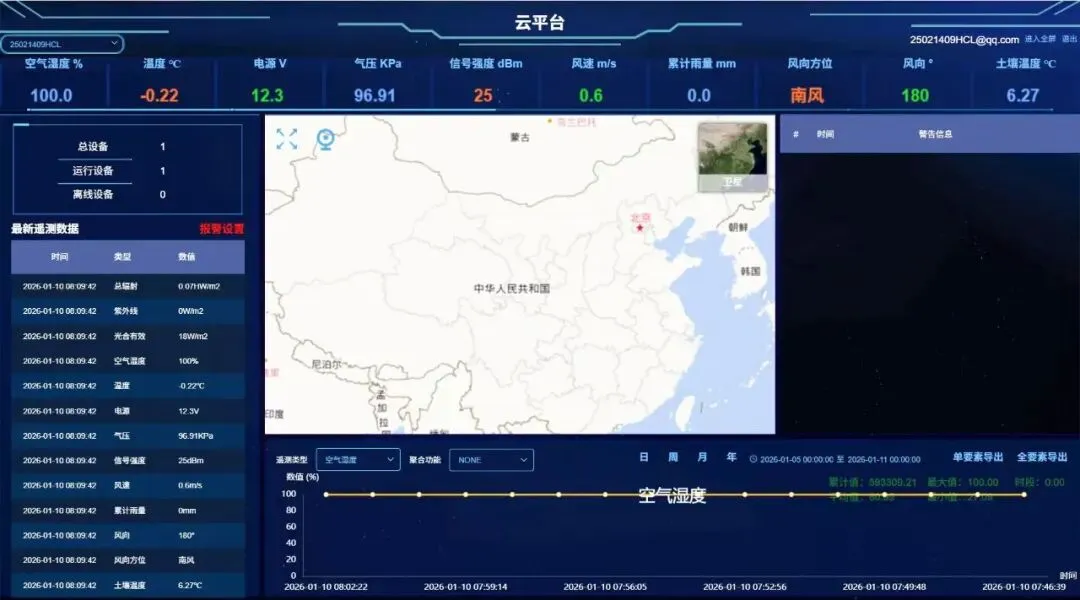Click the 空气湿度 % value 100.0 in top bar
Image resolution: width=1080 pixels, height=600 pixels.
tap(51, 95)
